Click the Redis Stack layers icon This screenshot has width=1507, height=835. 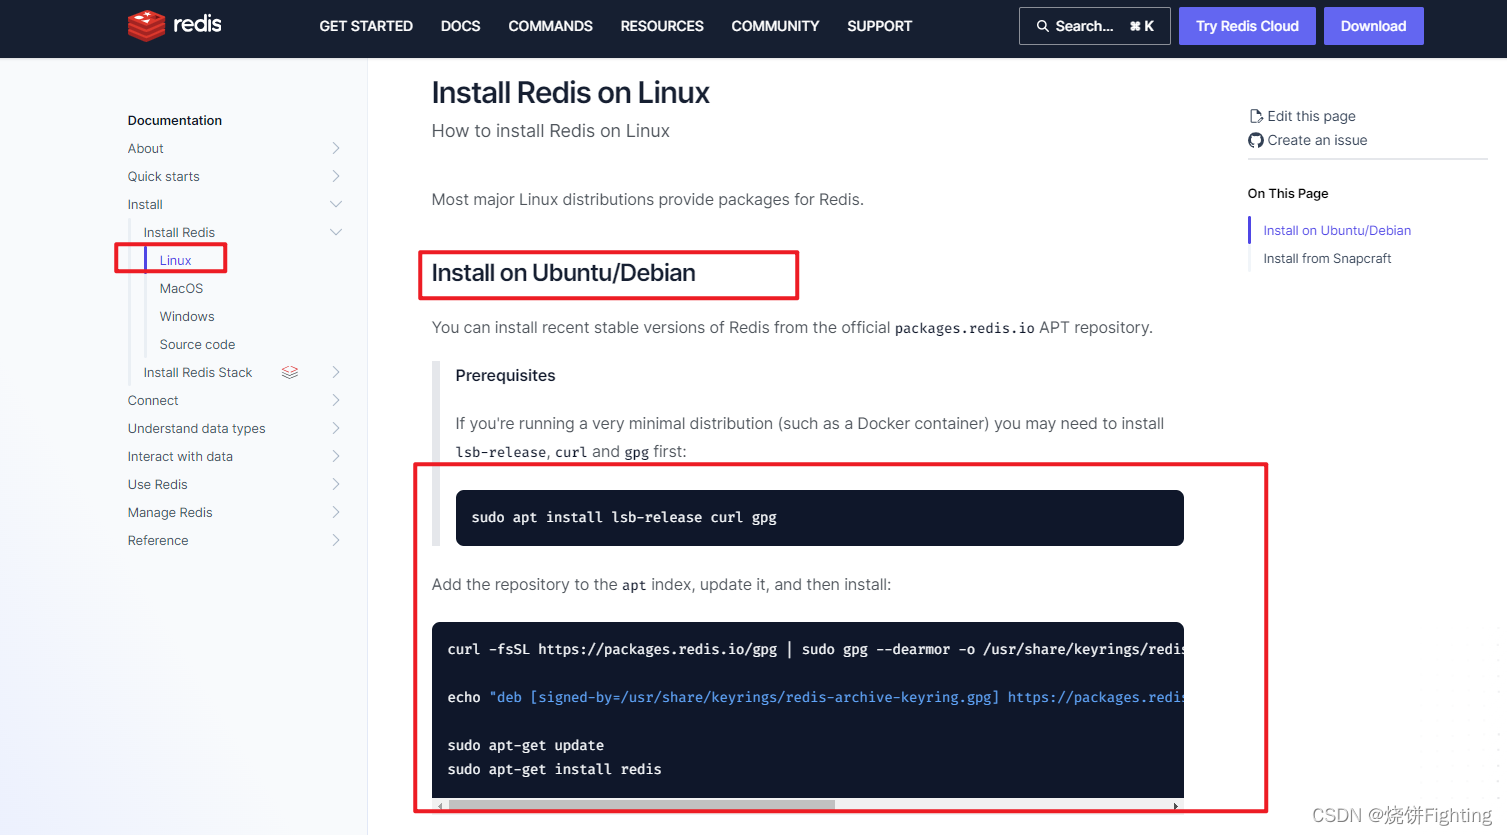pyautogui.click(x=289, y=371)
